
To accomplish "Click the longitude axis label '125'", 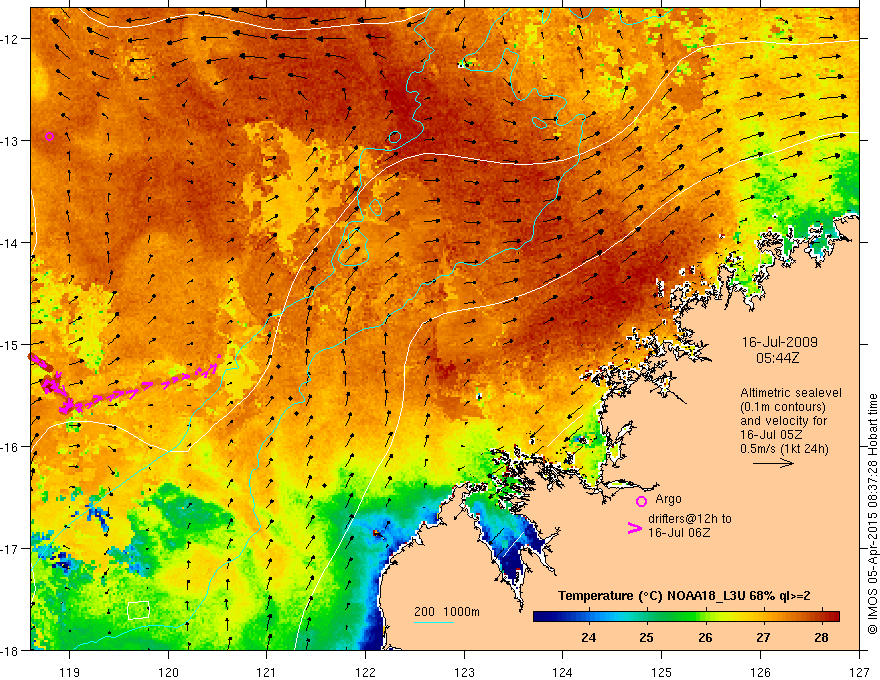I will tap(661, 672).
